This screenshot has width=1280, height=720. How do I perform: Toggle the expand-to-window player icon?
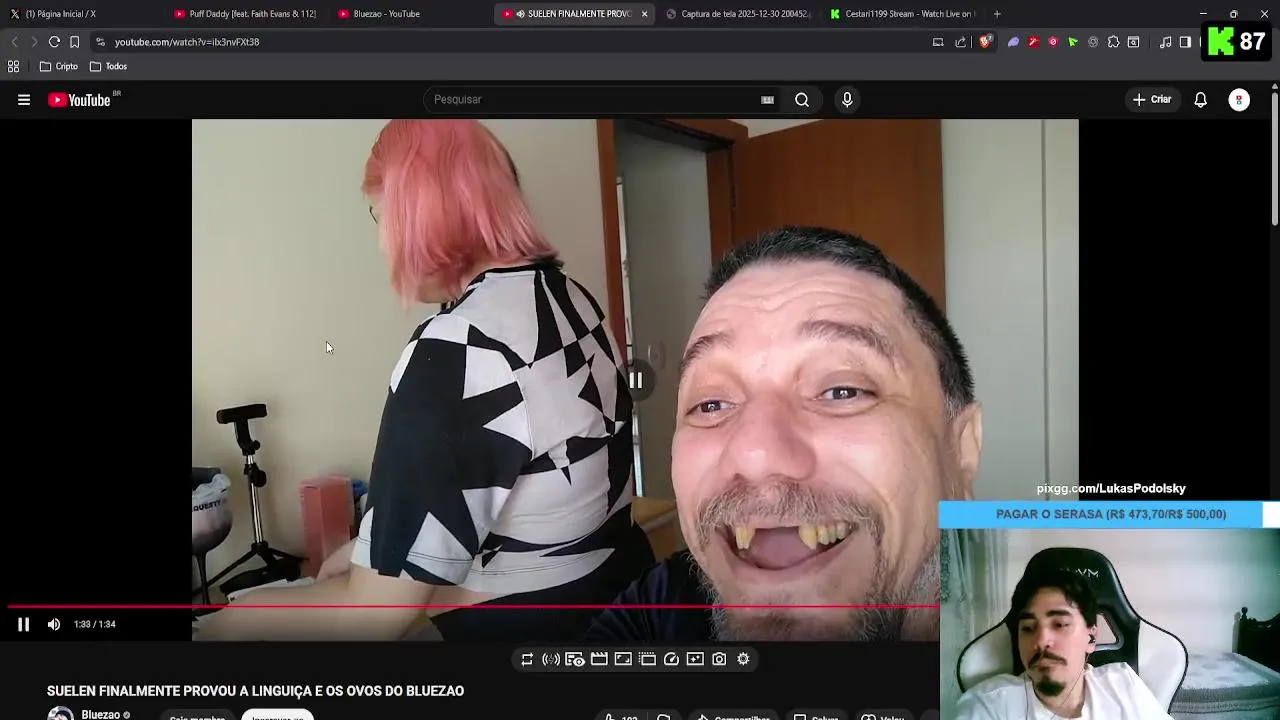tap(623, 659)
